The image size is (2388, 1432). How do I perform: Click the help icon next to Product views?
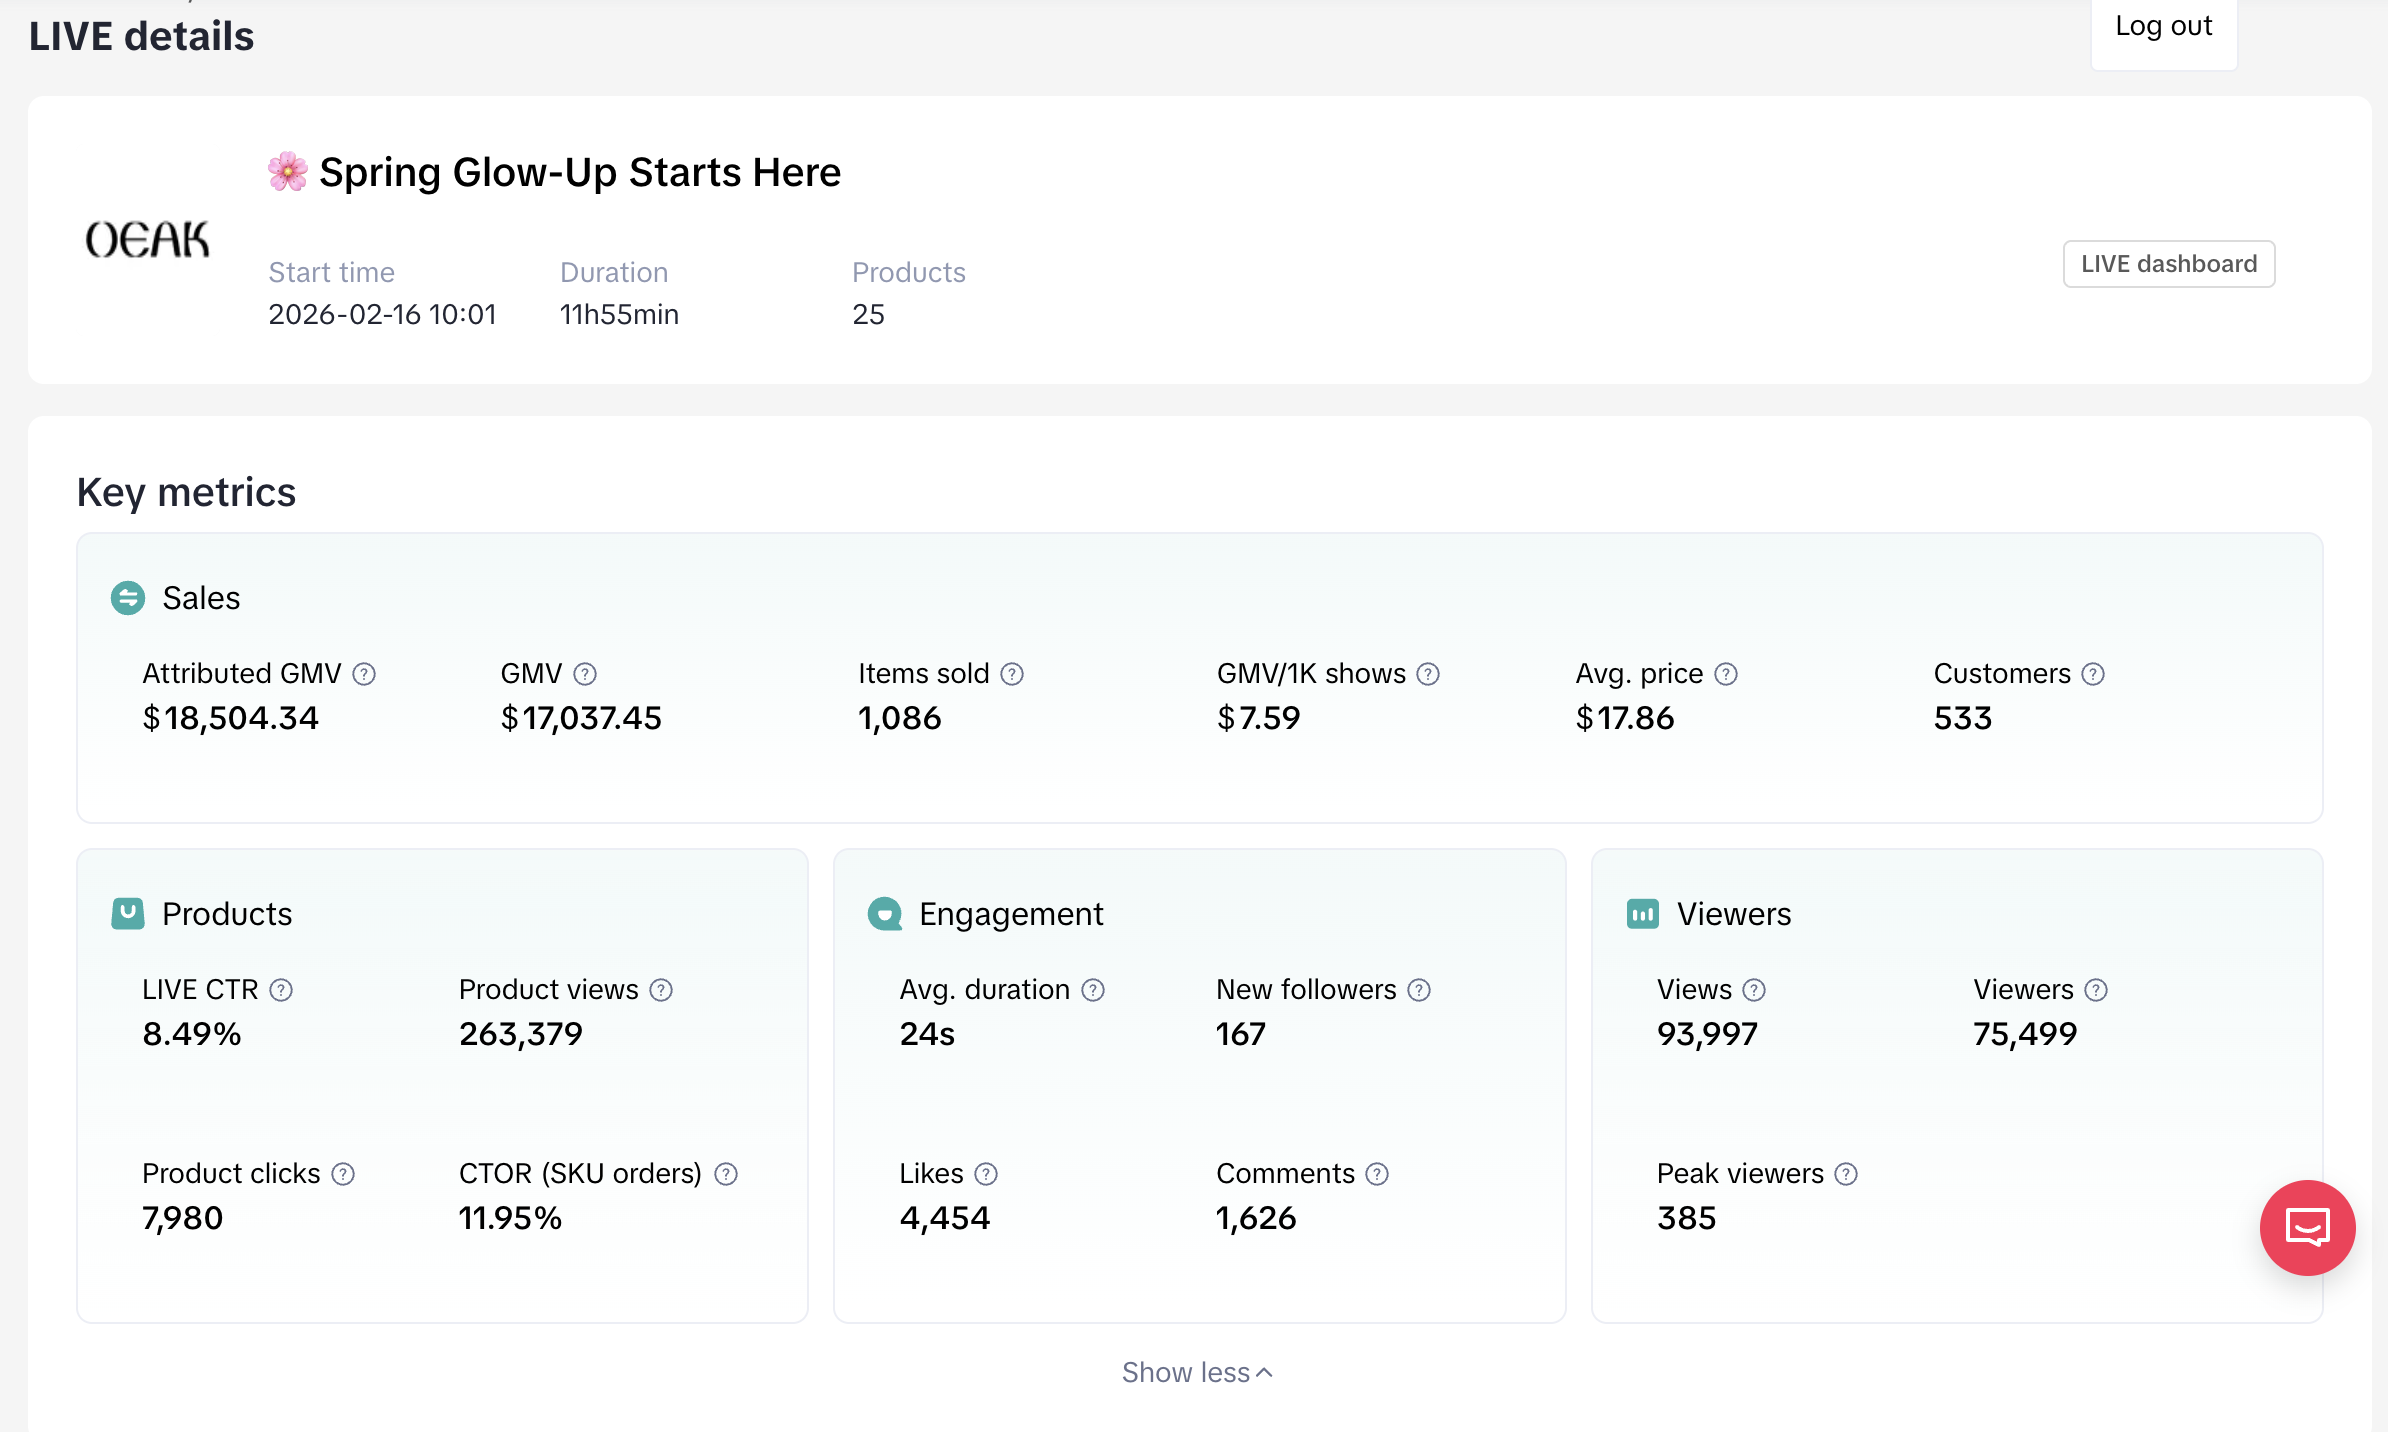tap(661, 990)
